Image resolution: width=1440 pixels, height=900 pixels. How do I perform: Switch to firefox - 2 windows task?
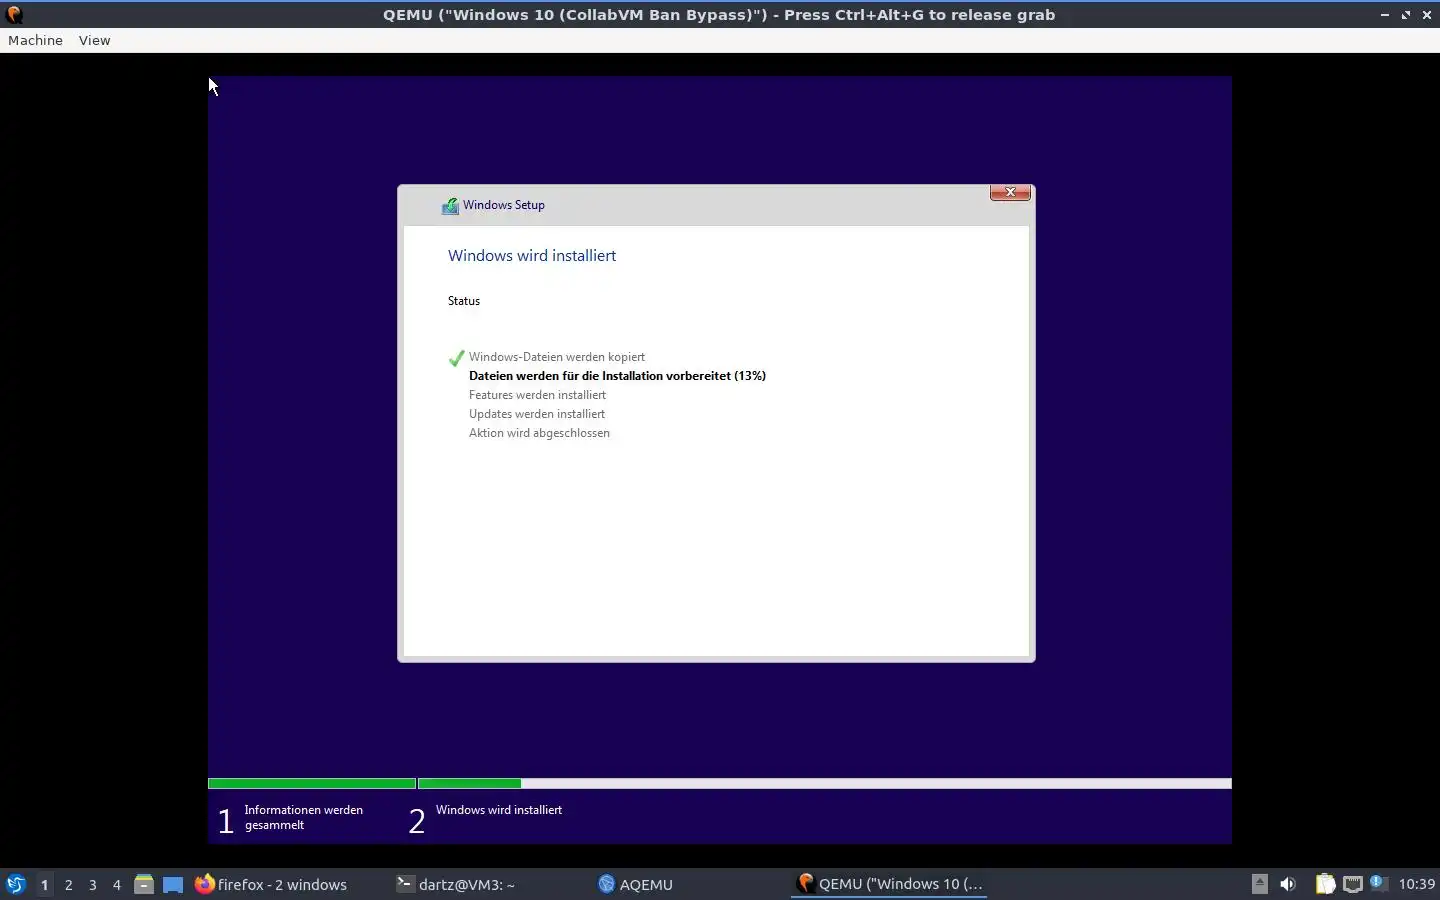tap(271, 884)
